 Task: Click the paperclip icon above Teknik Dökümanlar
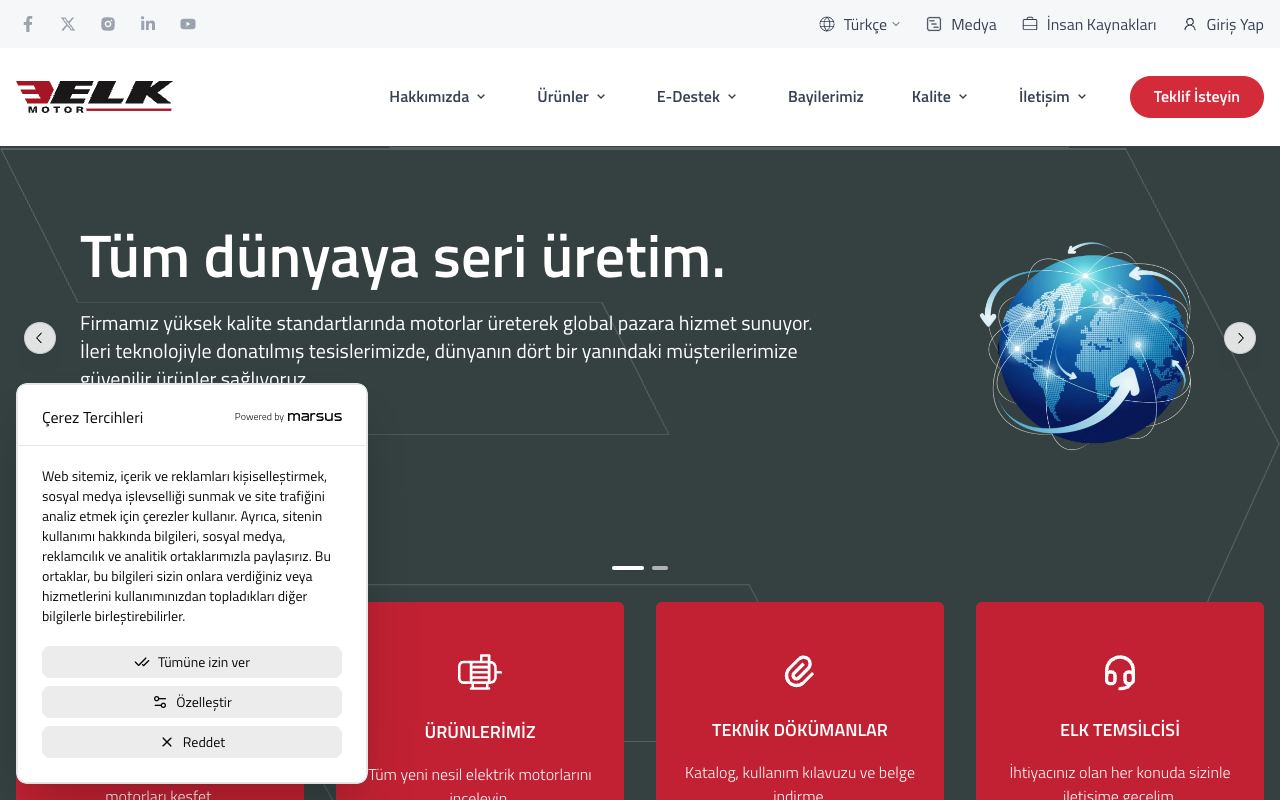[x=800, y=671]
